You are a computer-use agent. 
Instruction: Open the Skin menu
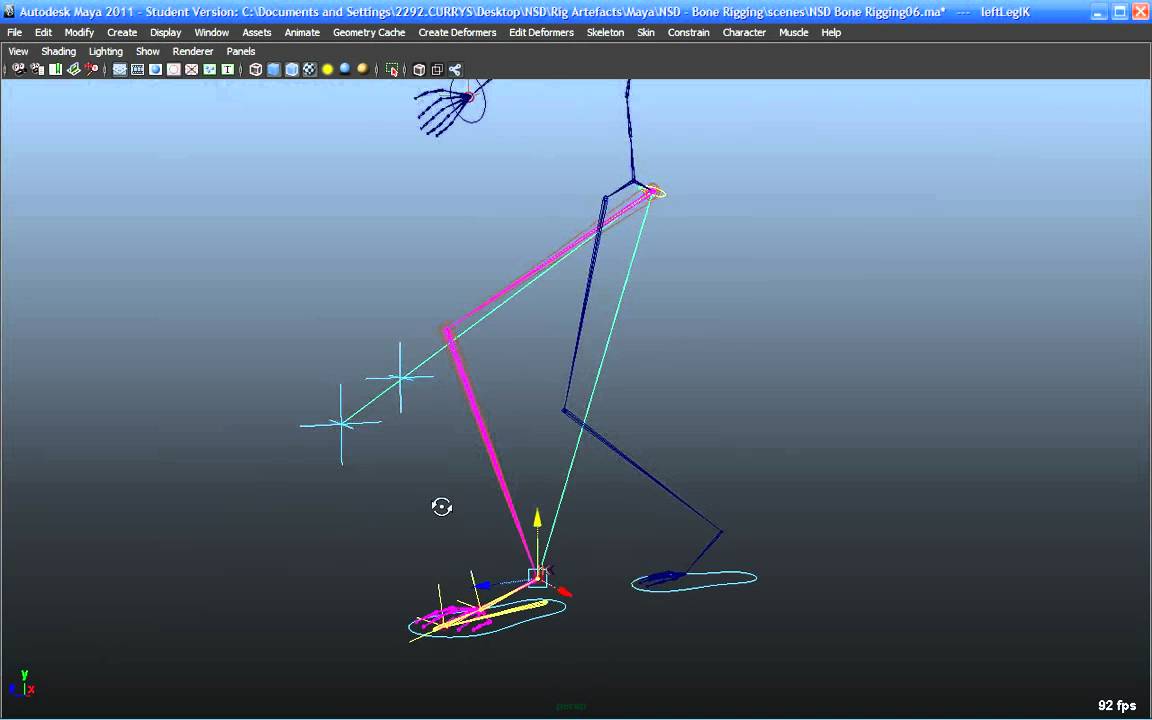click(x=645, y=32)
